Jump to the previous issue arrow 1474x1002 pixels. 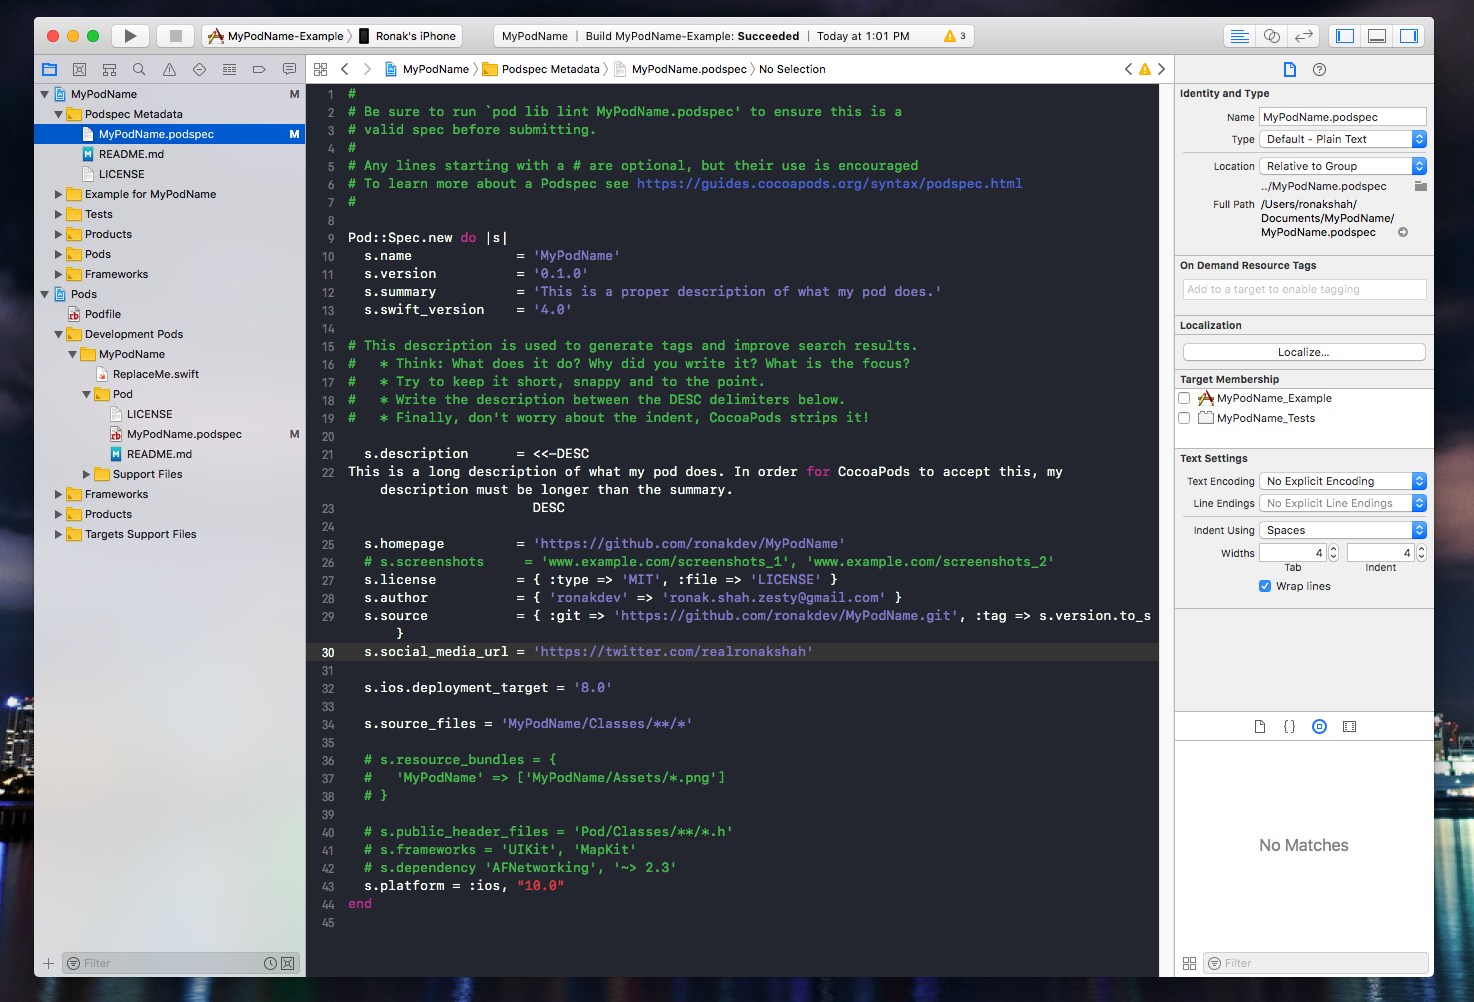[1129, 69]
